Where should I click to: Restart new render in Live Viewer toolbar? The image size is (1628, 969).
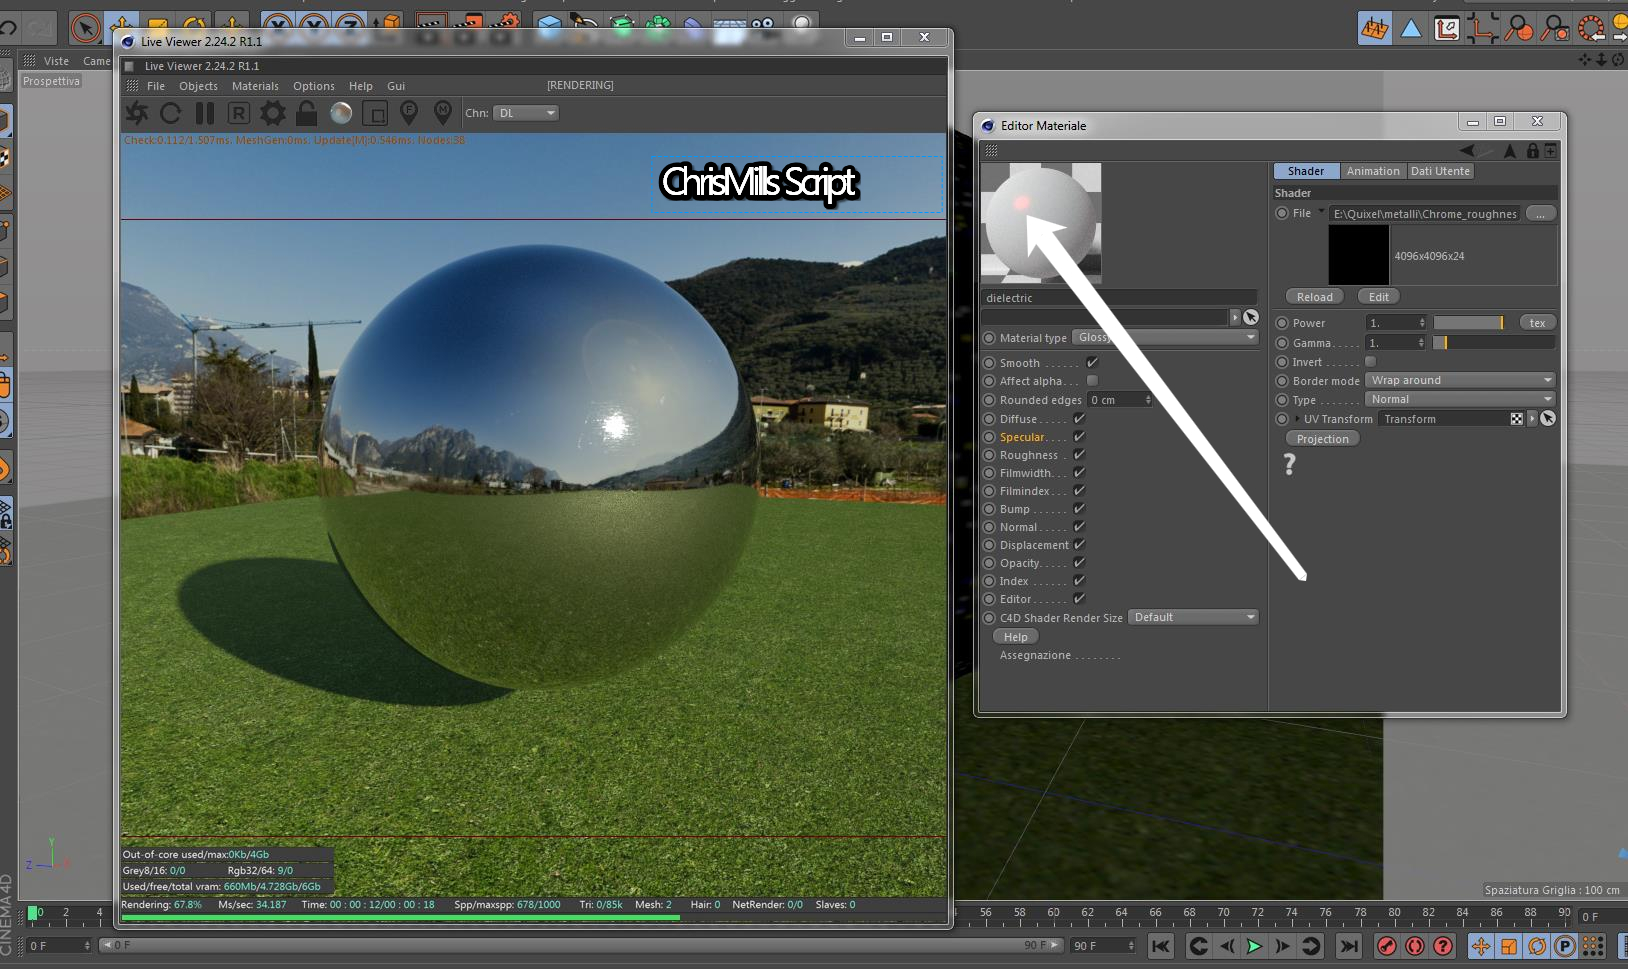pyautogui.click(x=137, y=113)
